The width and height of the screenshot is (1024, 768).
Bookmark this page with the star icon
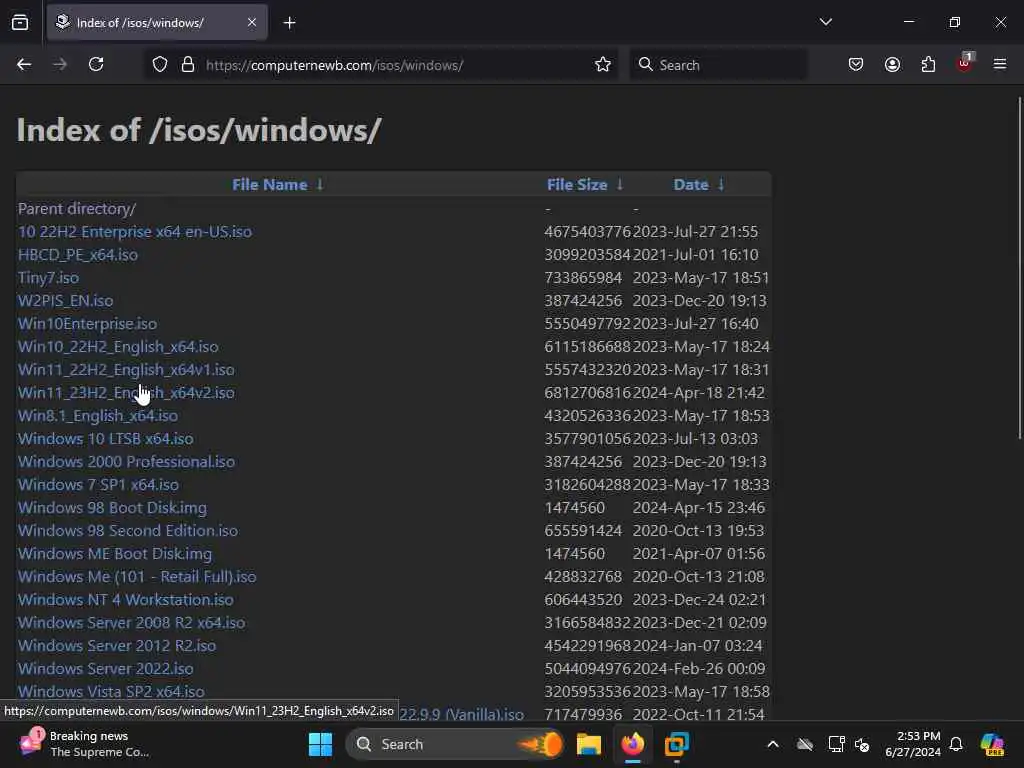coord(603,65)
